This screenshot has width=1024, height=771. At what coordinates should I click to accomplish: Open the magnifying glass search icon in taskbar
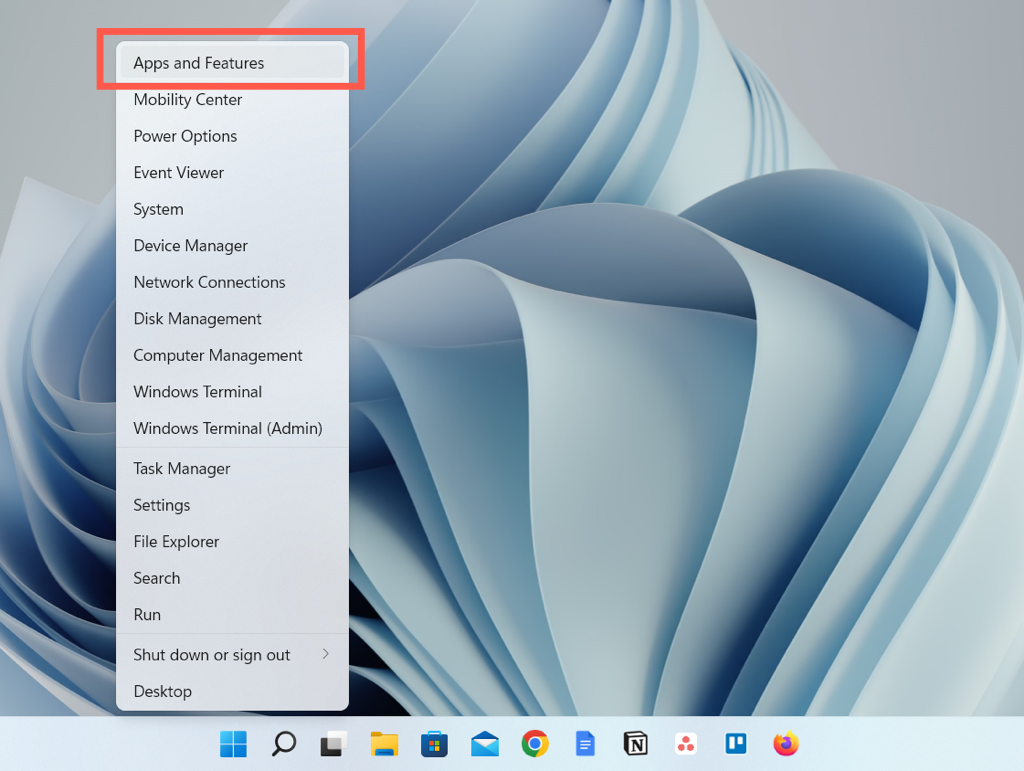pos(284,744)
